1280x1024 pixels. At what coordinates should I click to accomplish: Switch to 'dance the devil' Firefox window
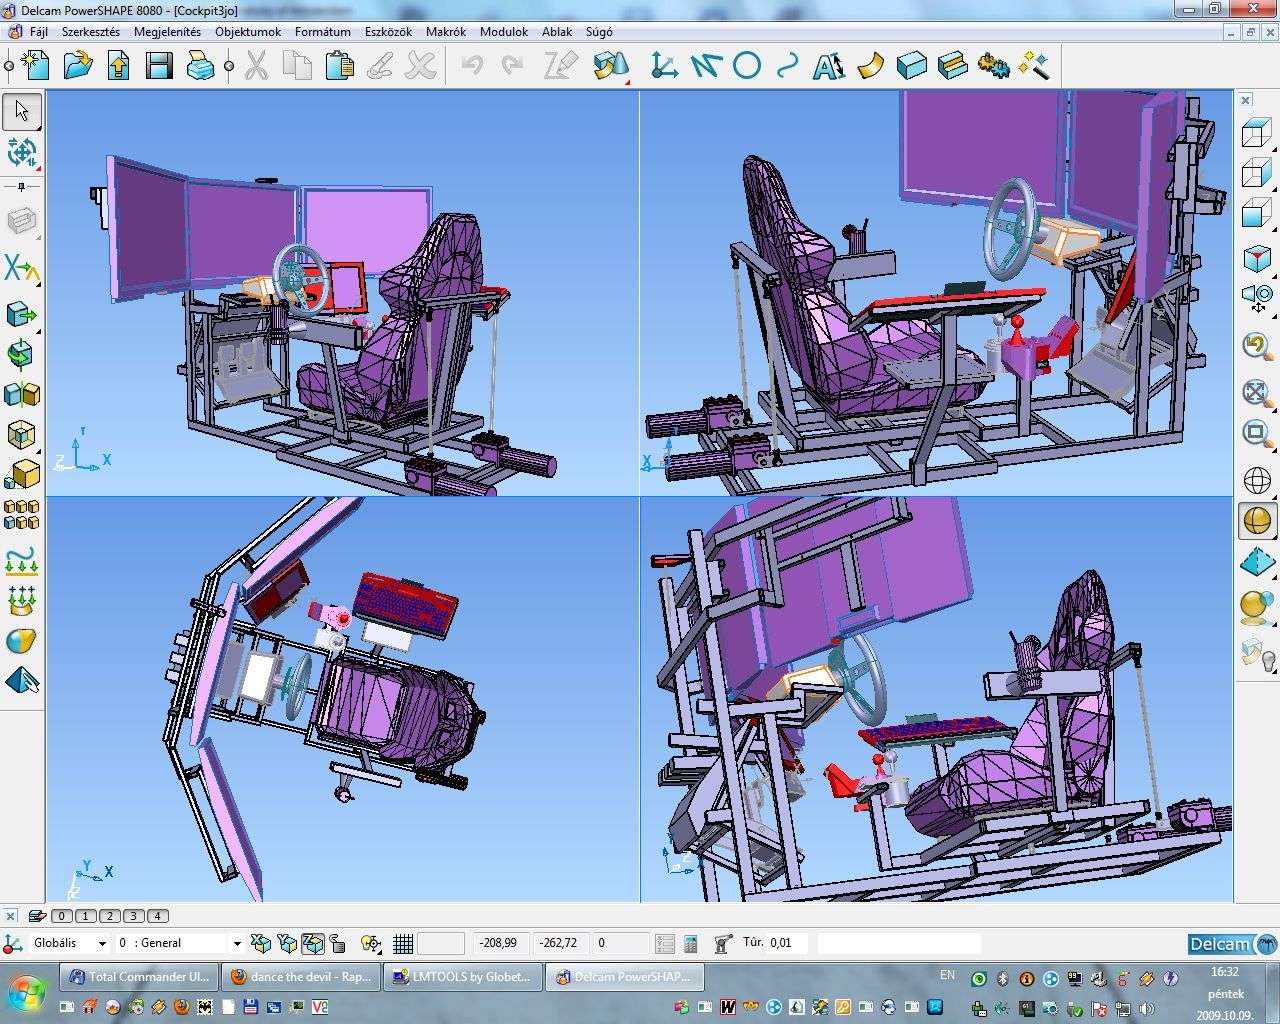click(x=300, y=977)
